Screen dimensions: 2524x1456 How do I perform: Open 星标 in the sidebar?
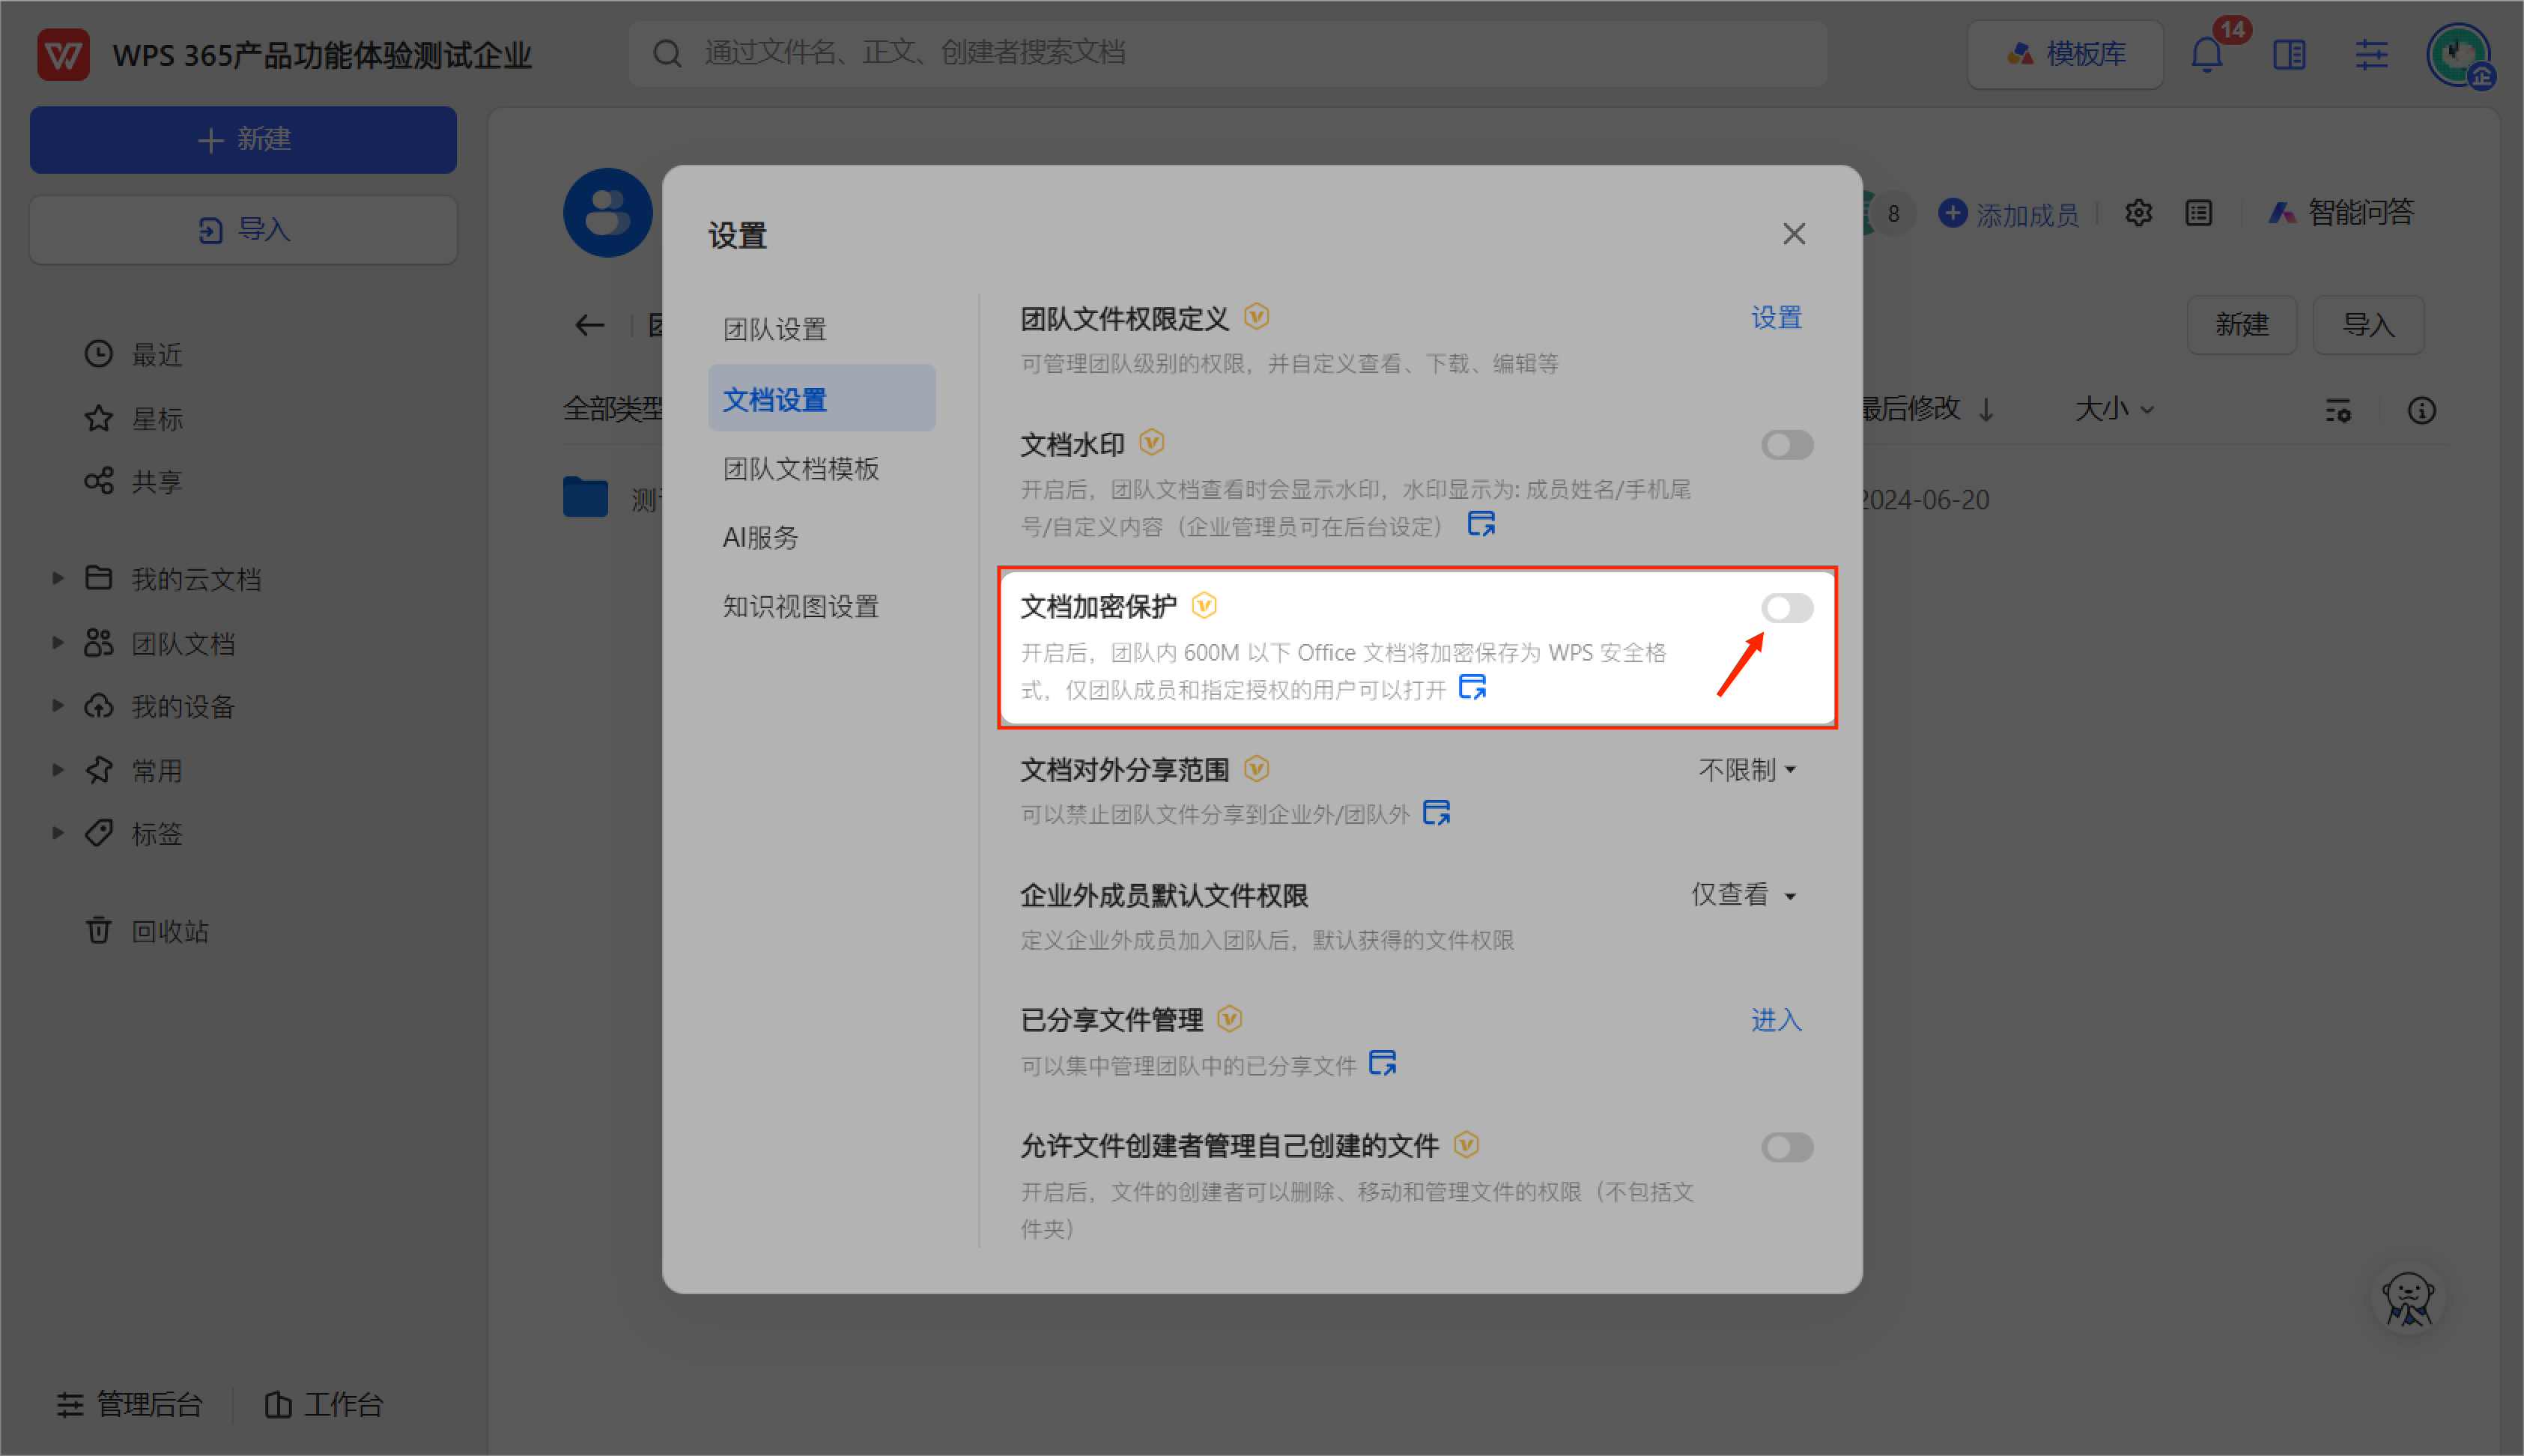133,418
